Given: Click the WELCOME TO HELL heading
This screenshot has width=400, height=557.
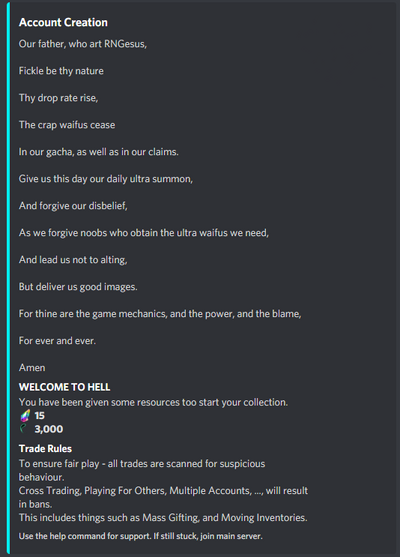Looking at the screenshot, I should point(64,387).
